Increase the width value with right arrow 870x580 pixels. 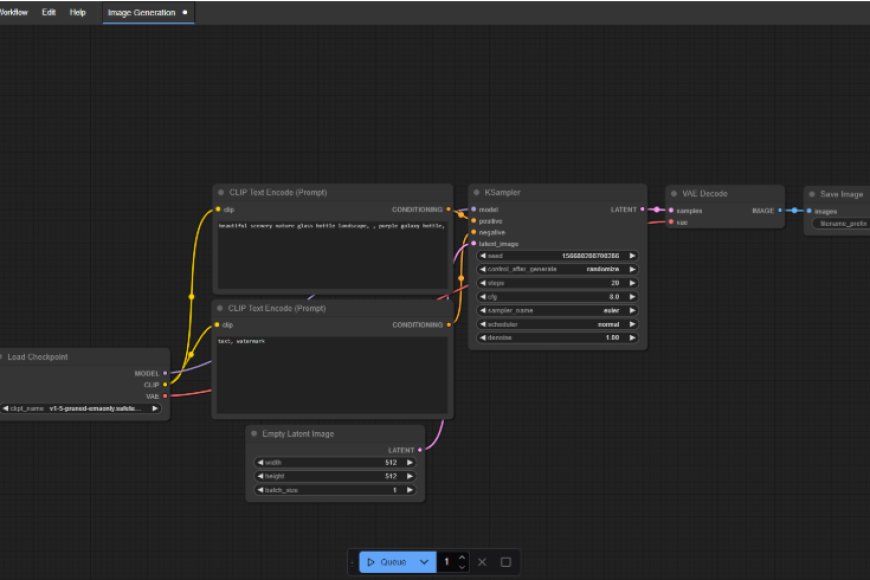410,463
